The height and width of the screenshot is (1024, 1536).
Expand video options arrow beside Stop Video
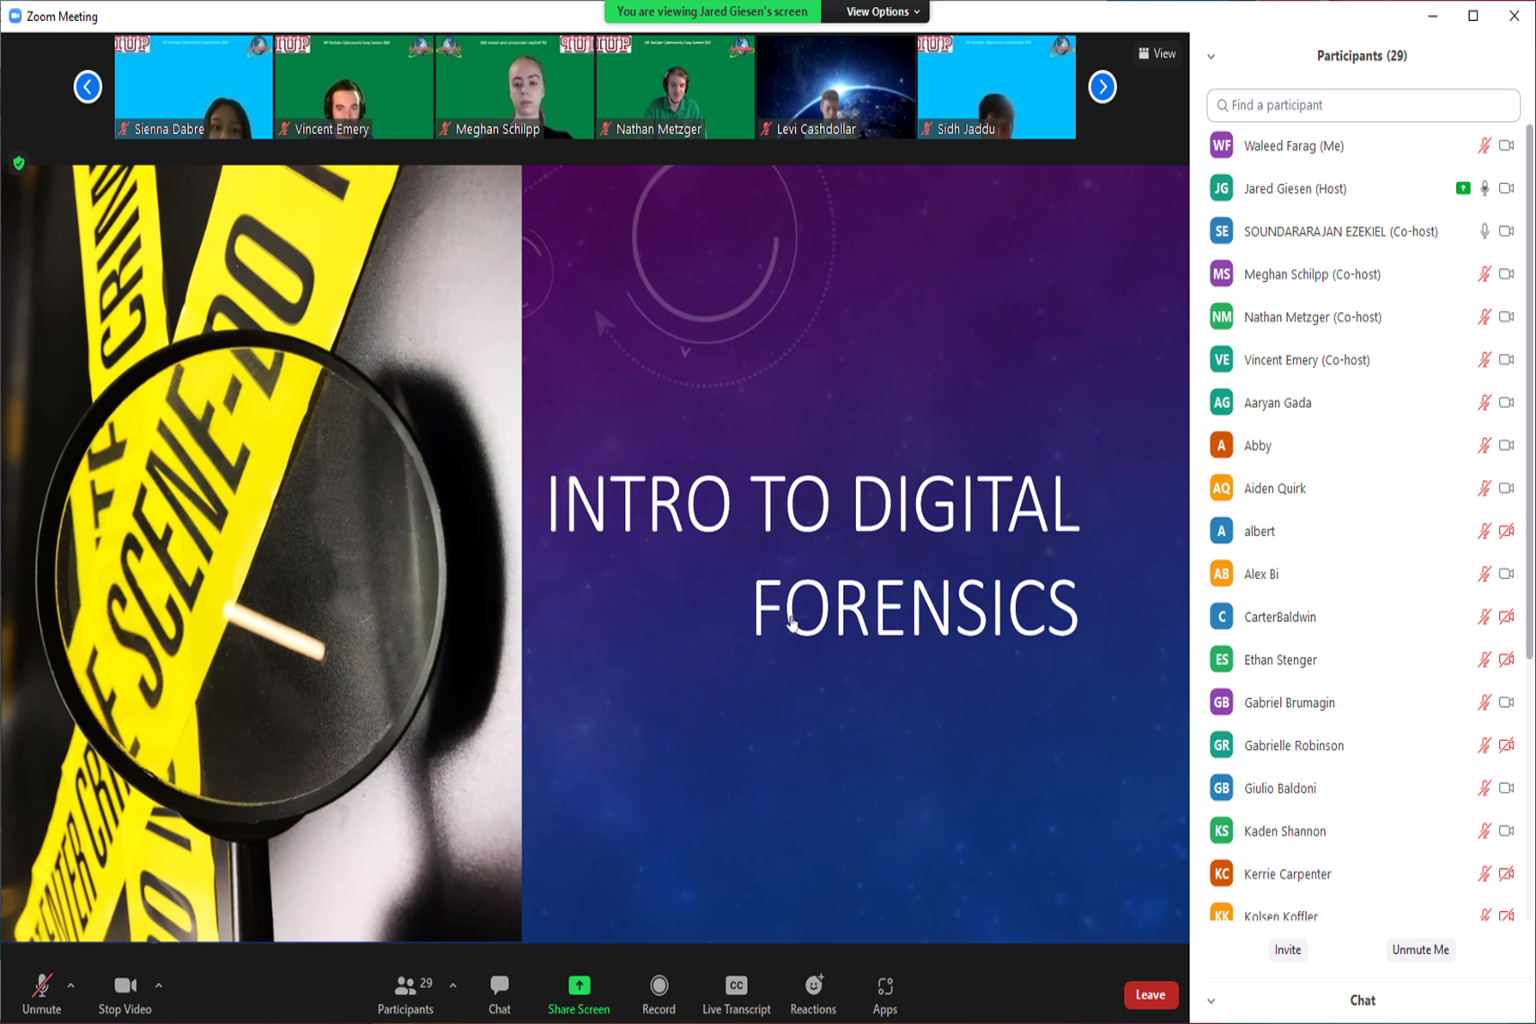point(159,986)
